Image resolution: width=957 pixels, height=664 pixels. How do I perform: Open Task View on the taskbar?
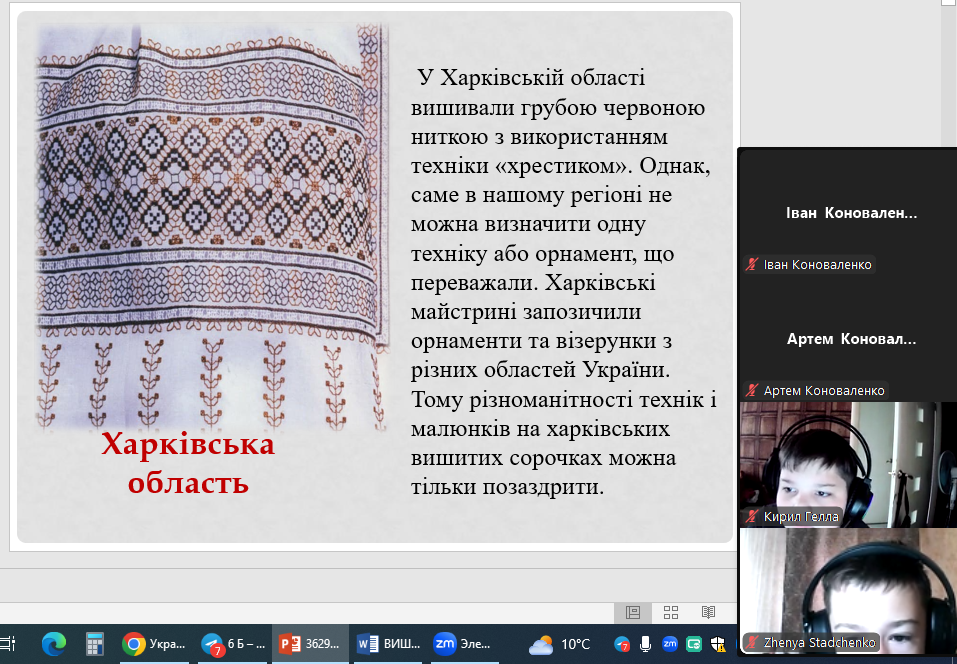(8, 644)
